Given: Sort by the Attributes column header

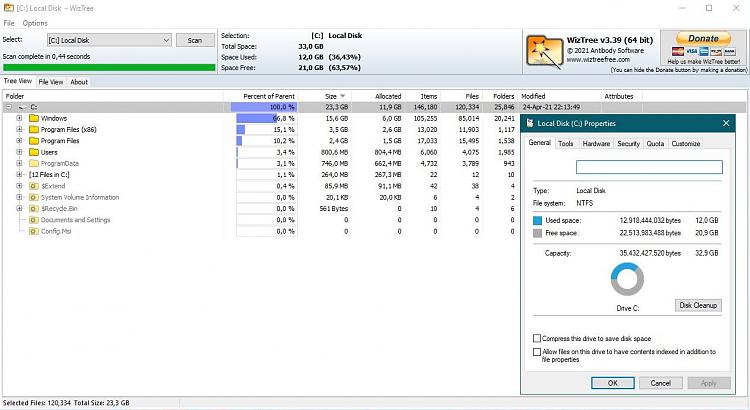Looking at the screenshot, I should click(x=621, y=96).
